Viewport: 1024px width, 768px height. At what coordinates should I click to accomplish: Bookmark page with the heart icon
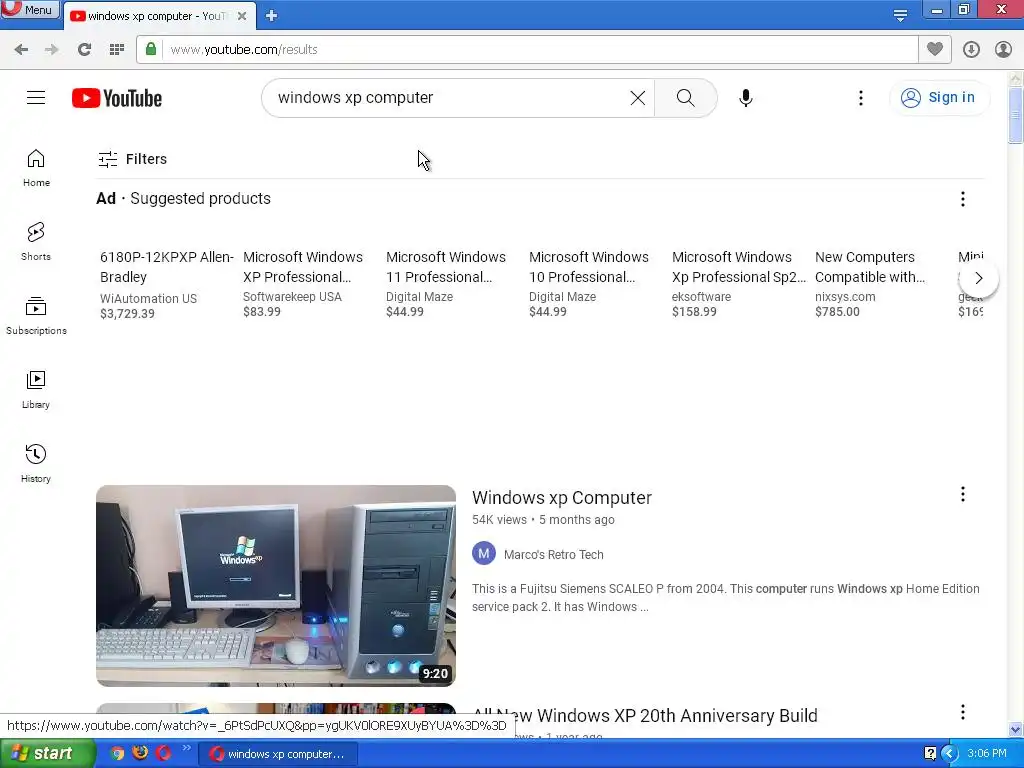(x=935, y=49)
